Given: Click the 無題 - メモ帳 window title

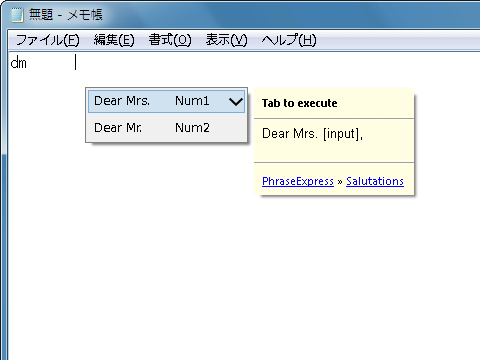Looking at the screenshot, I should click(x=65, y=15).
